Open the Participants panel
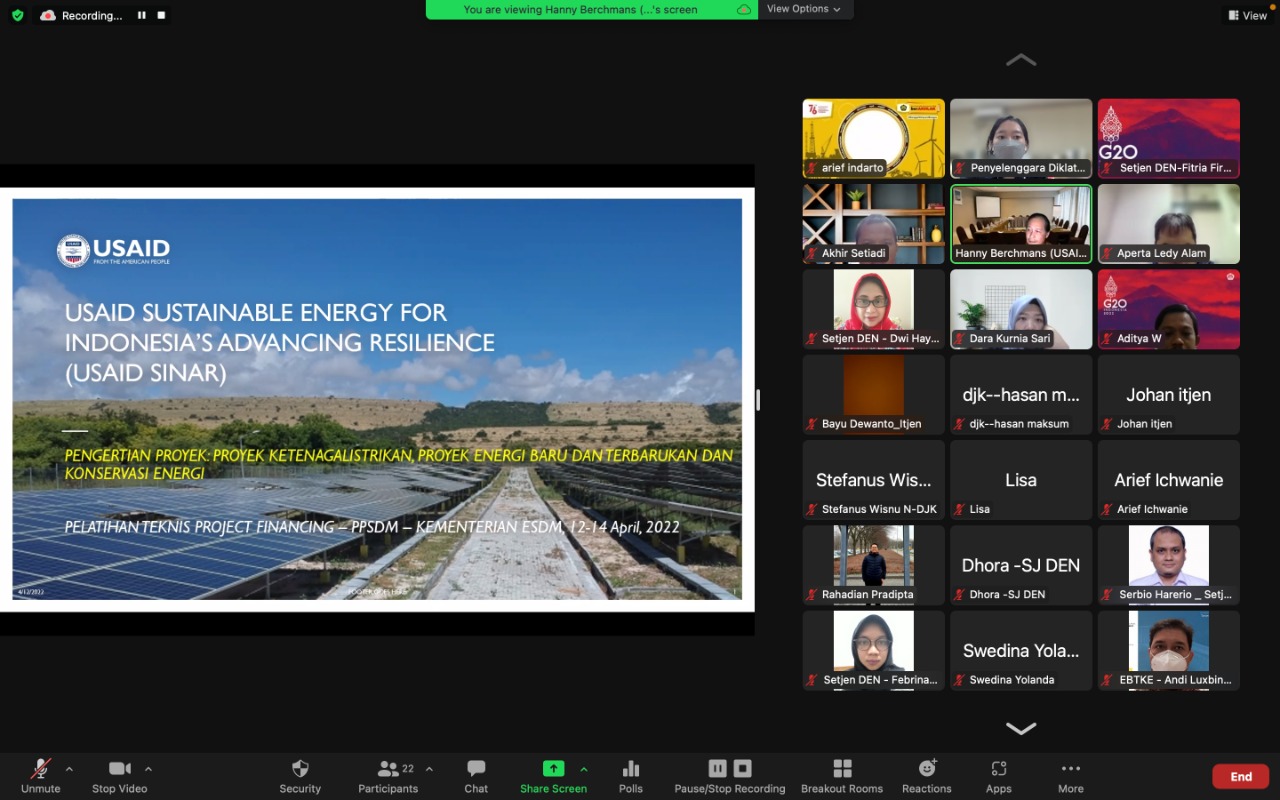1280x800 pixels. coord(388,775)
